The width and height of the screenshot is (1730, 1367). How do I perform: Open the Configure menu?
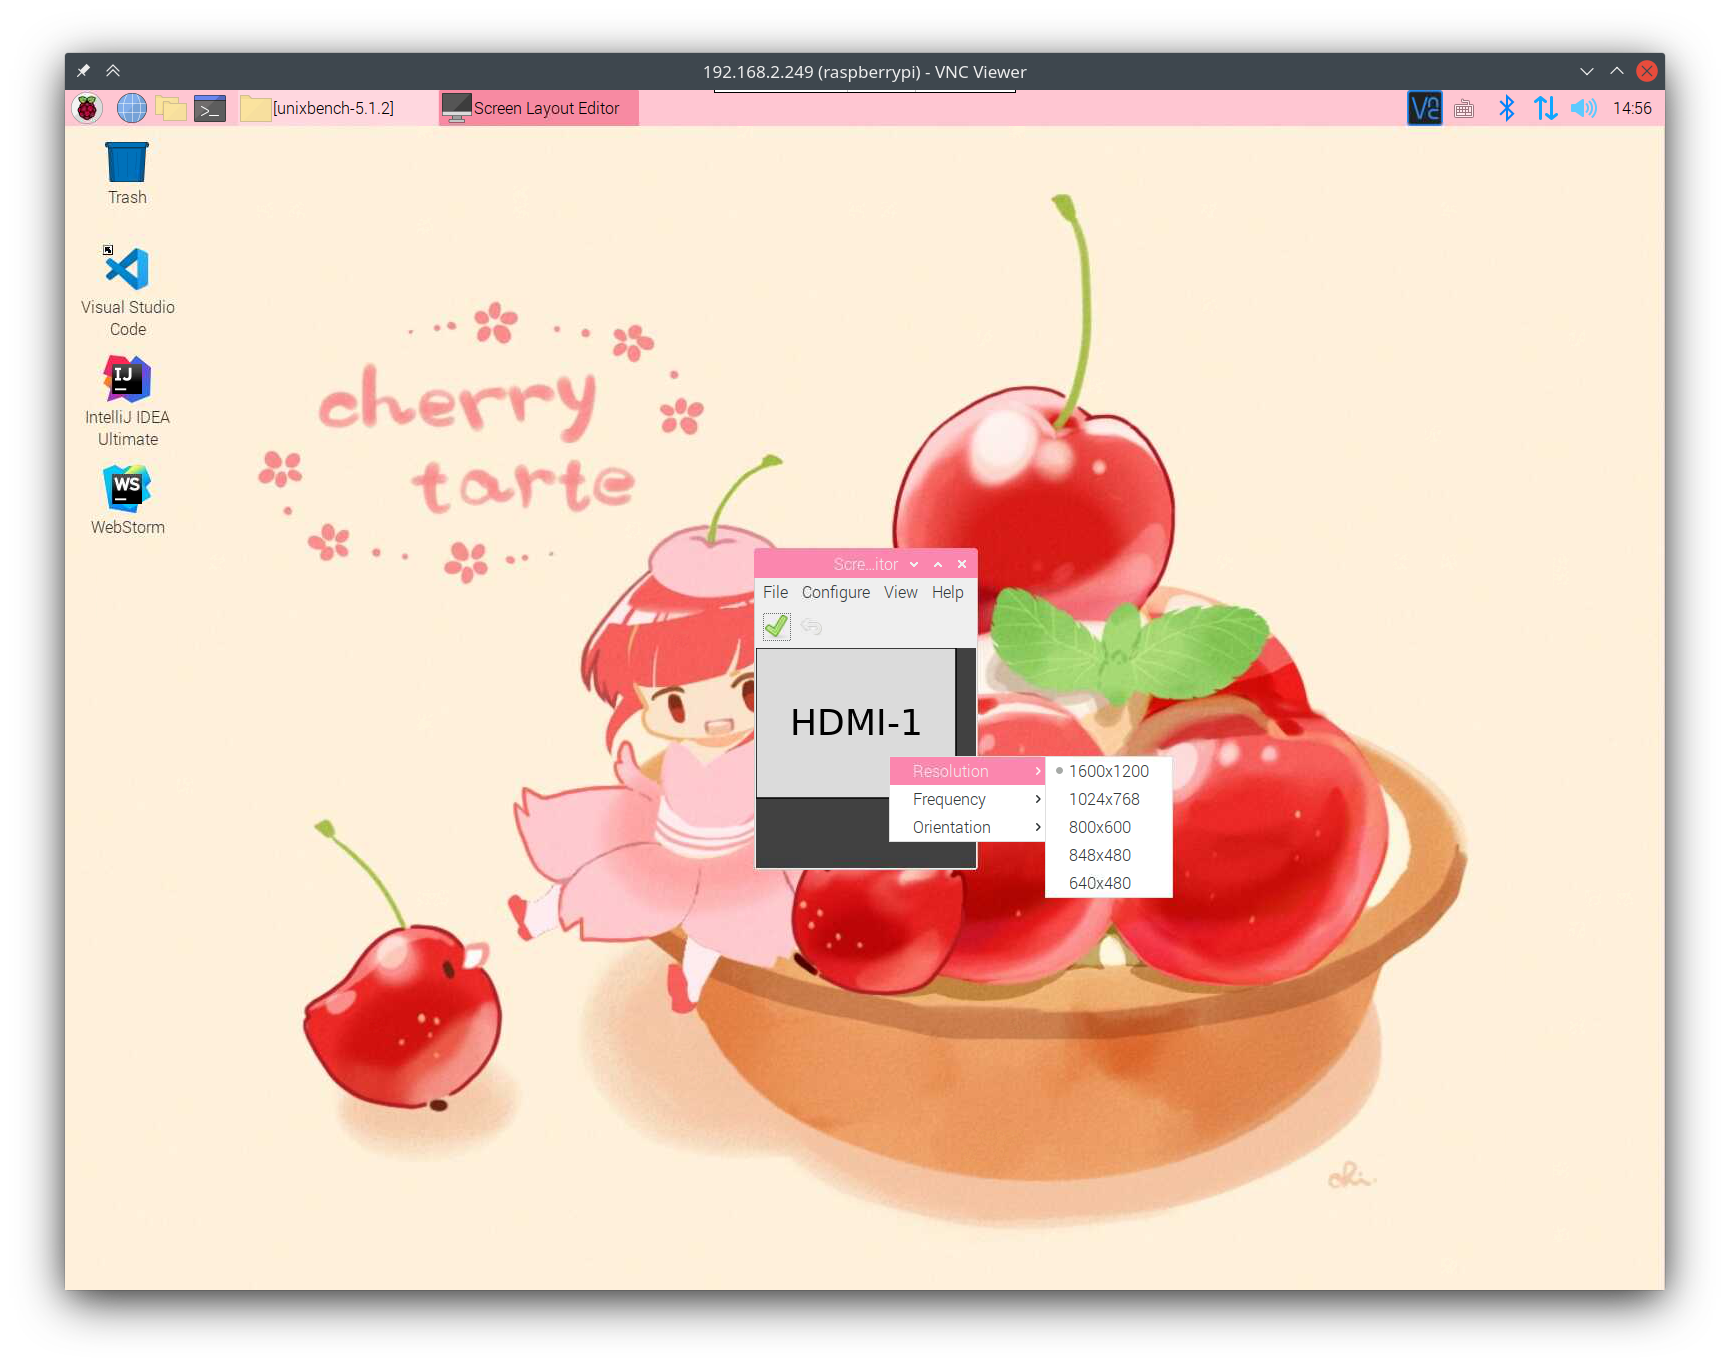pos(835,592)
